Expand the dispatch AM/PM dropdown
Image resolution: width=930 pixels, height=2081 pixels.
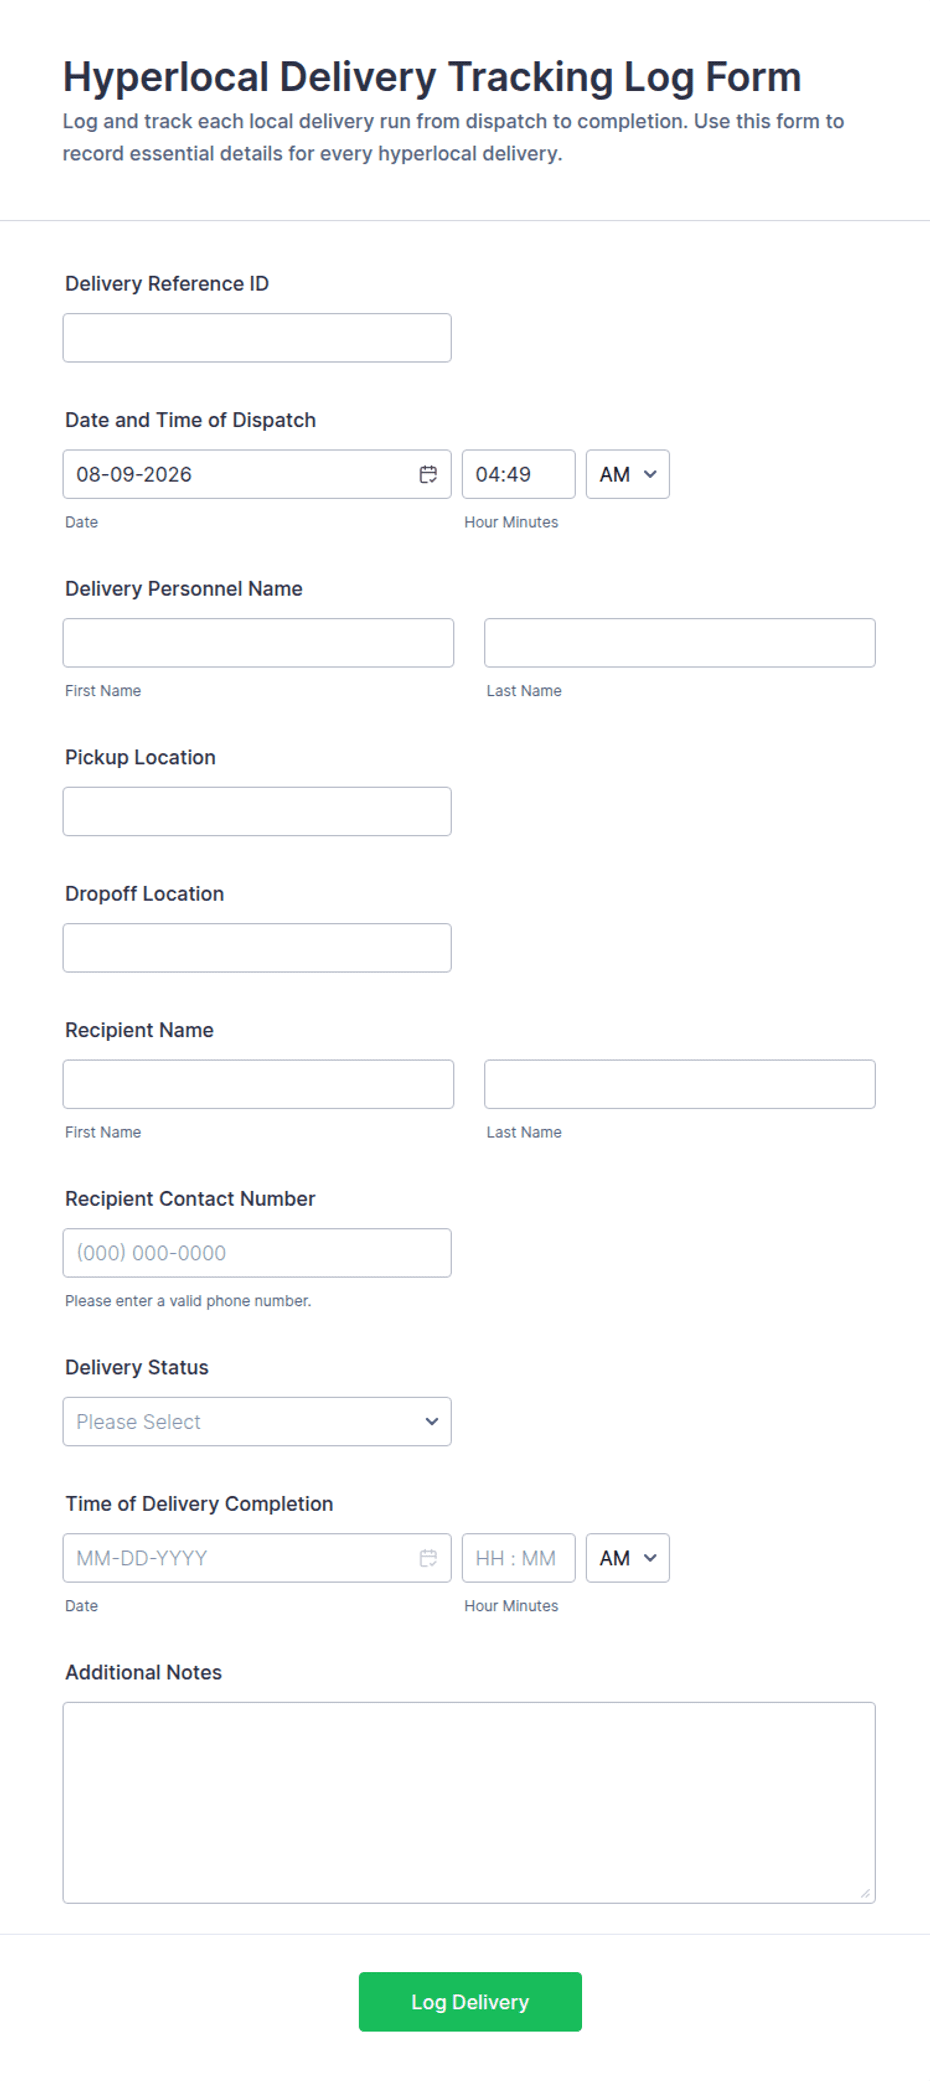click(628, 474)
